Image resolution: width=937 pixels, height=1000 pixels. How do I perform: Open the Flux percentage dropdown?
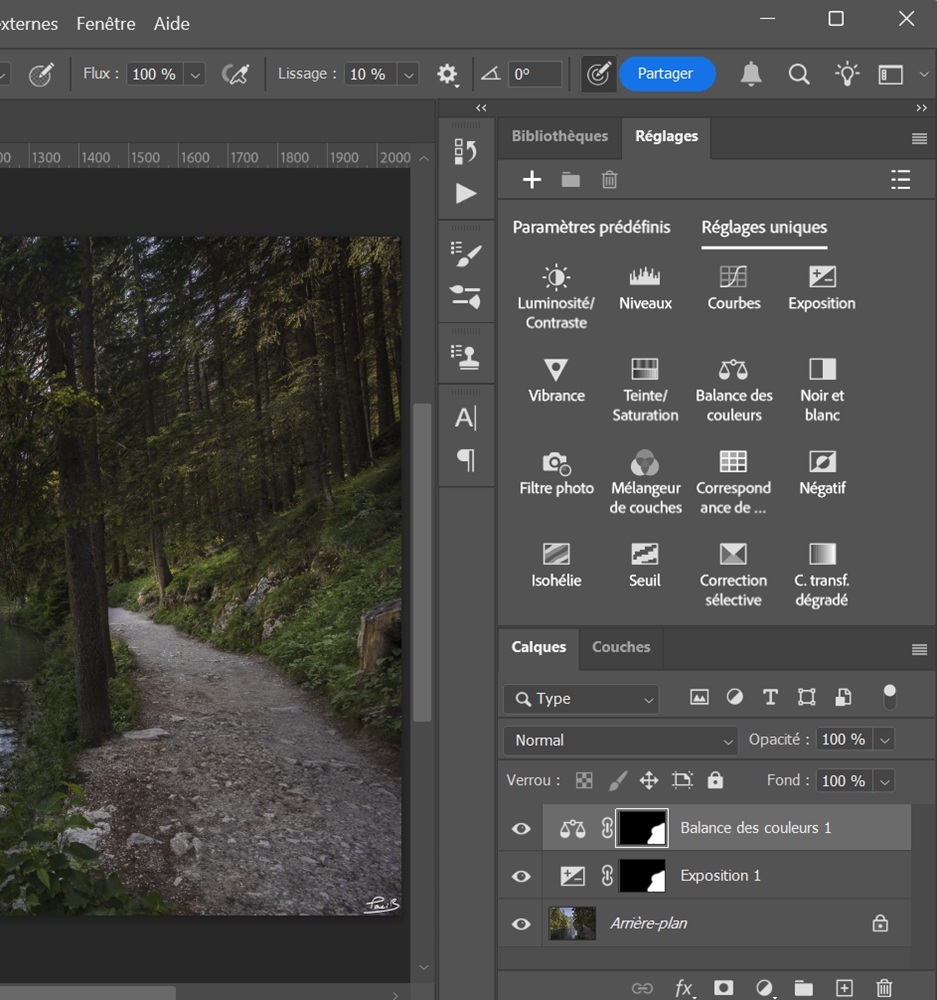tap(195, 75)
